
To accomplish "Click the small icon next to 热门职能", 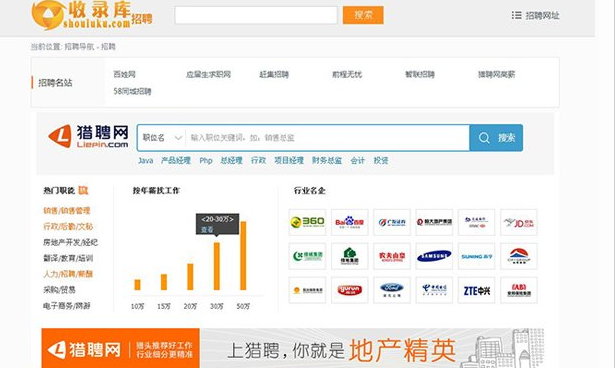I will pyautogui.click(x=83, y=190).
